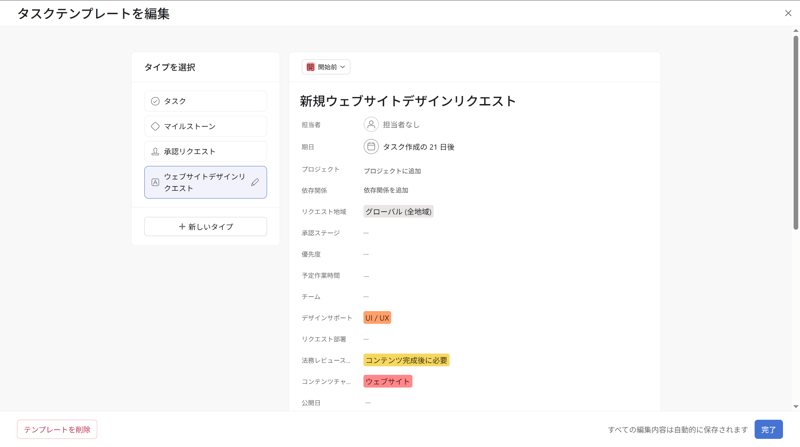Click the 依存関係 field label
This screenshot has height=447, width=800.
[x=314, y=190]
